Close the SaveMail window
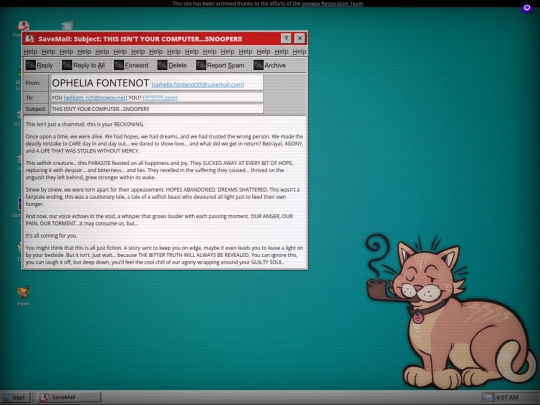 [x=300, y=38]
